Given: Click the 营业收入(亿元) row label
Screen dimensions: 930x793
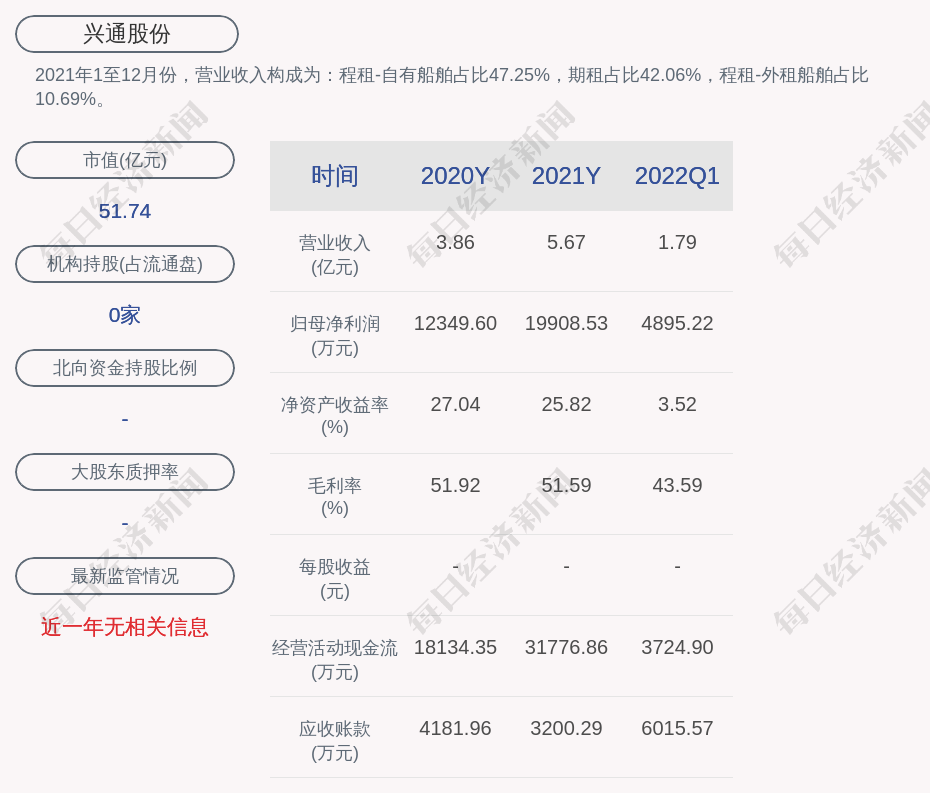Looking at the screenshot, I should [335, 254].
